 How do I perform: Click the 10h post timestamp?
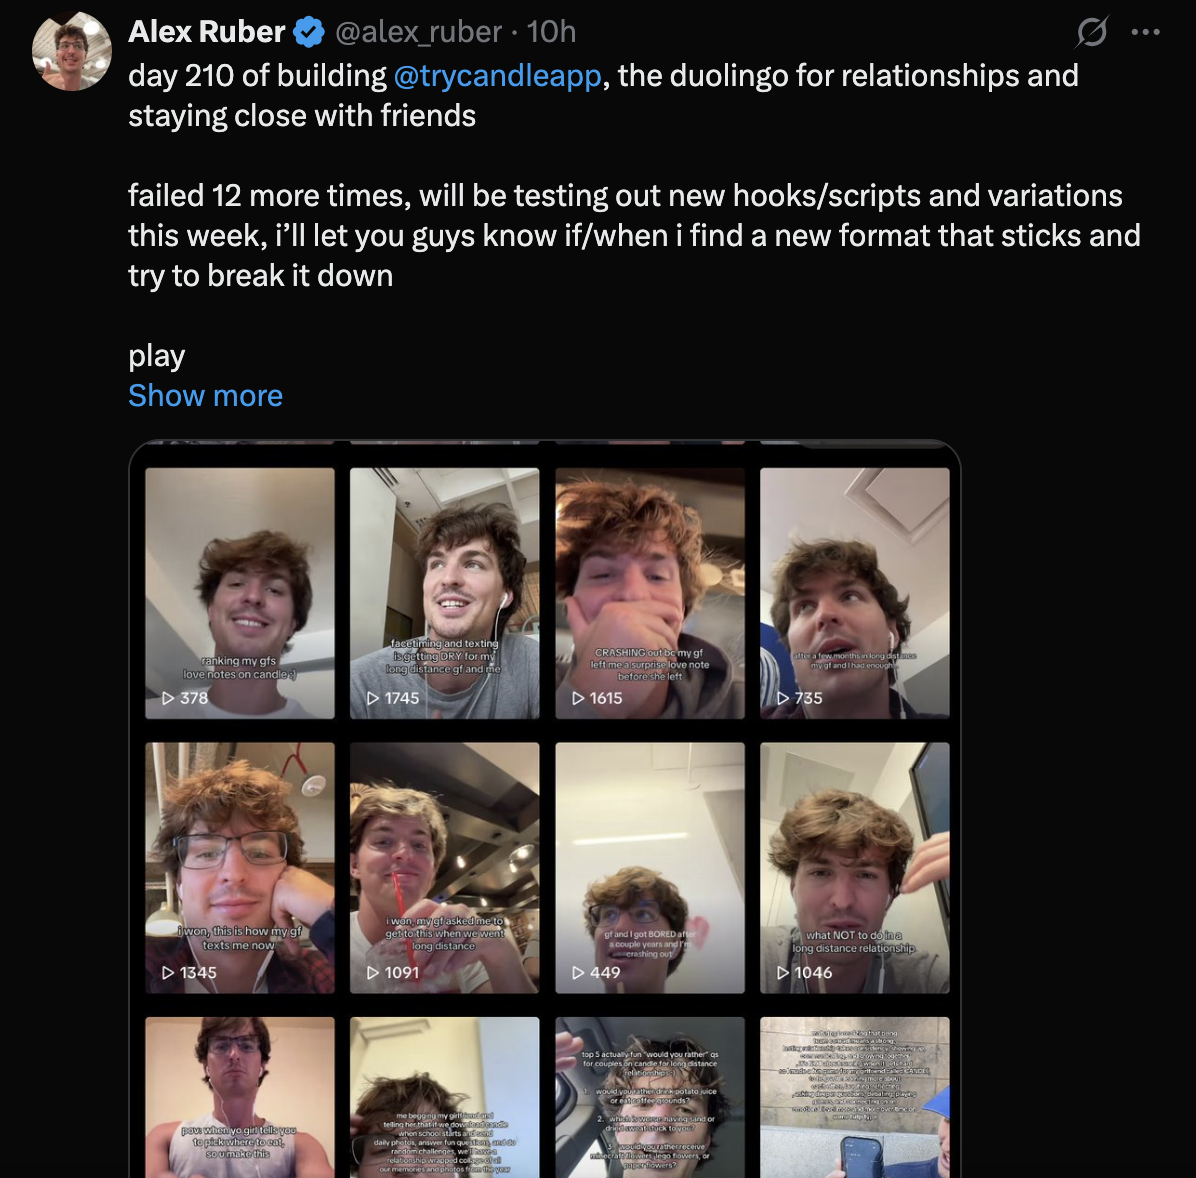[551, 32]
